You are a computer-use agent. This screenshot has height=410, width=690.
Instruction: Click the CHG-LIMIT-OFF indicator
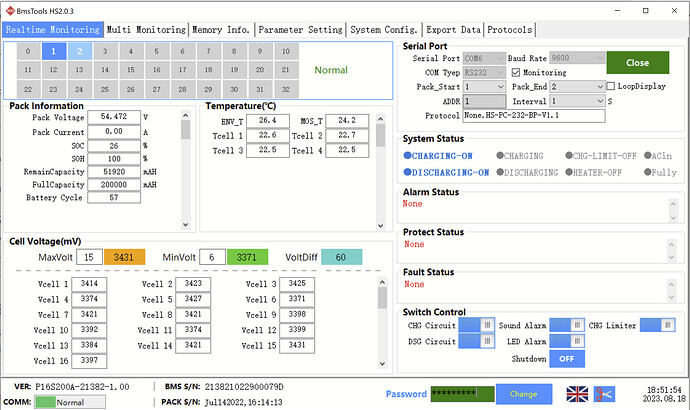point(601,156)
